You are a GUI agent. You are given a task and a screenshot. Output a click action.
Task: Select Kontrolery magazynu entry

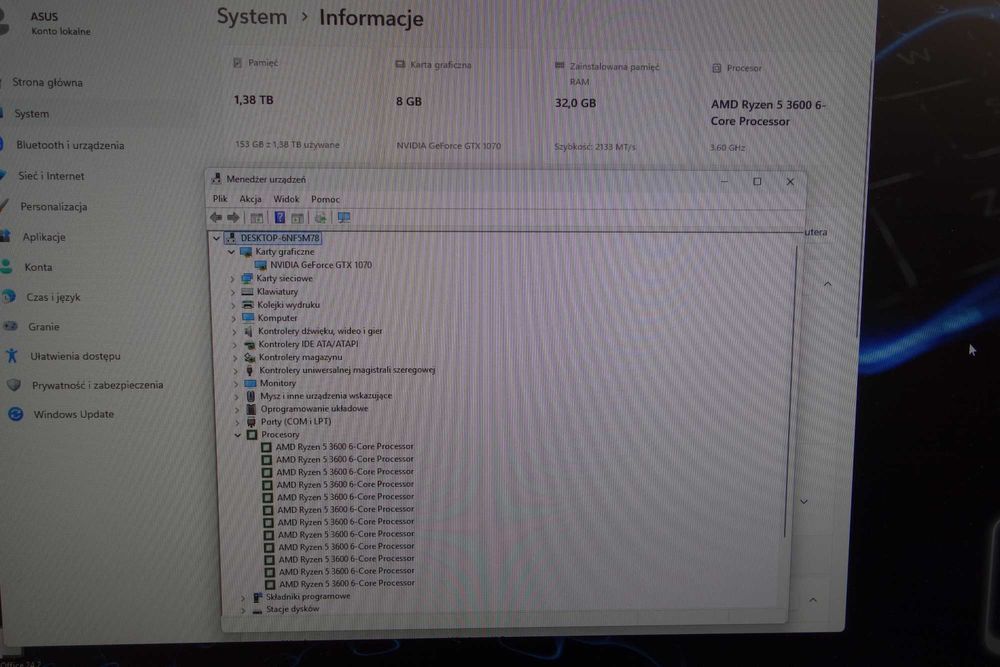(300, 357)
